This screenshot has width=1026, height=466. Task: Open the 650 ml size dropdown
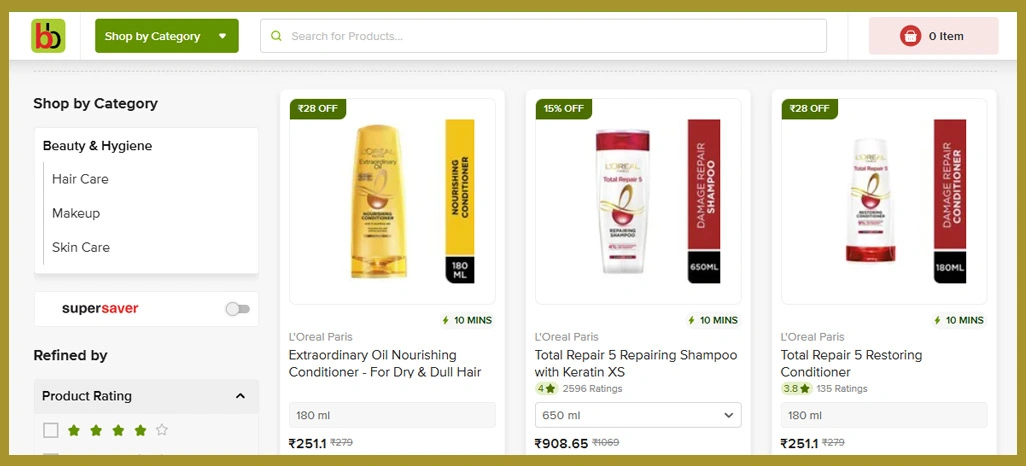pos(638,415)
